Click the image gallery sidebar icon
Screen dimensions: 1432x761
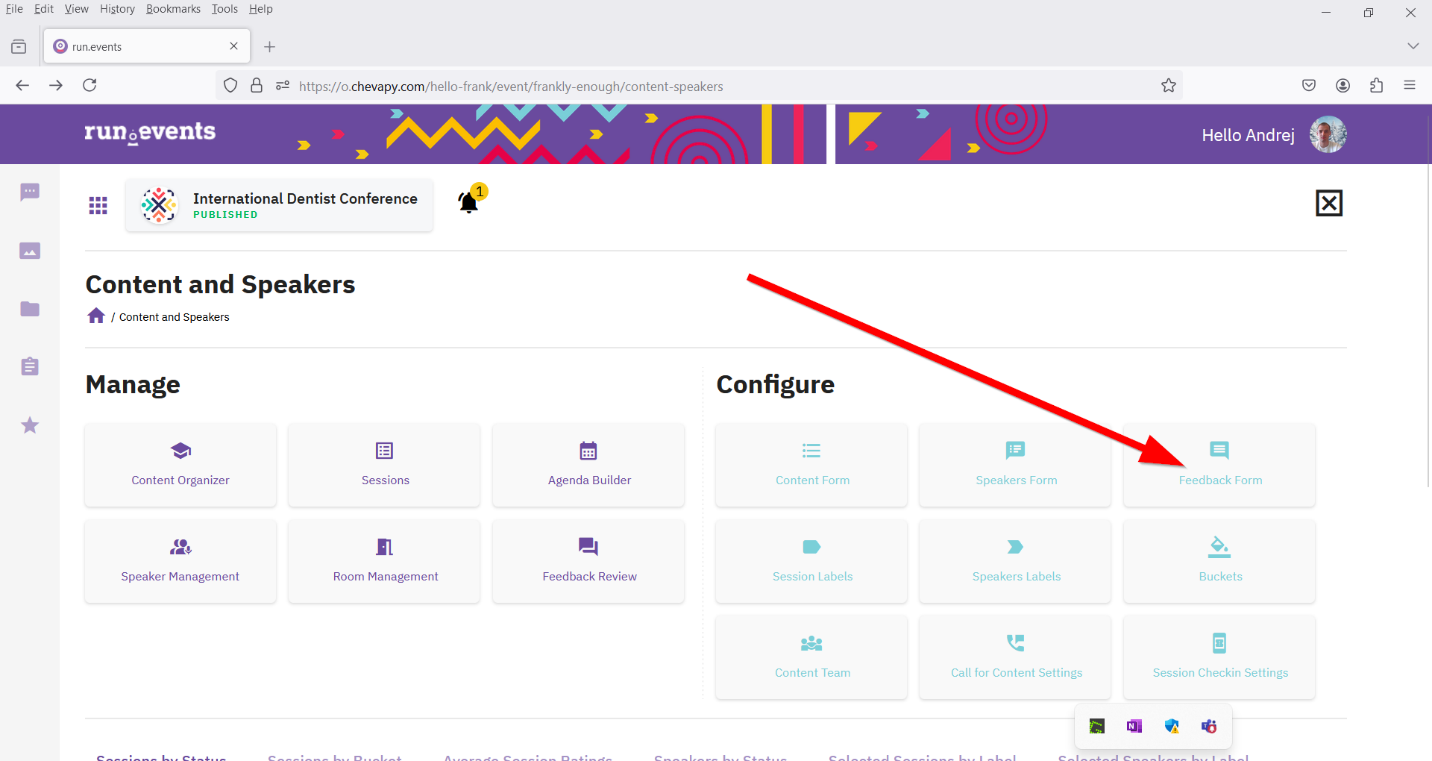click(30, 251)
